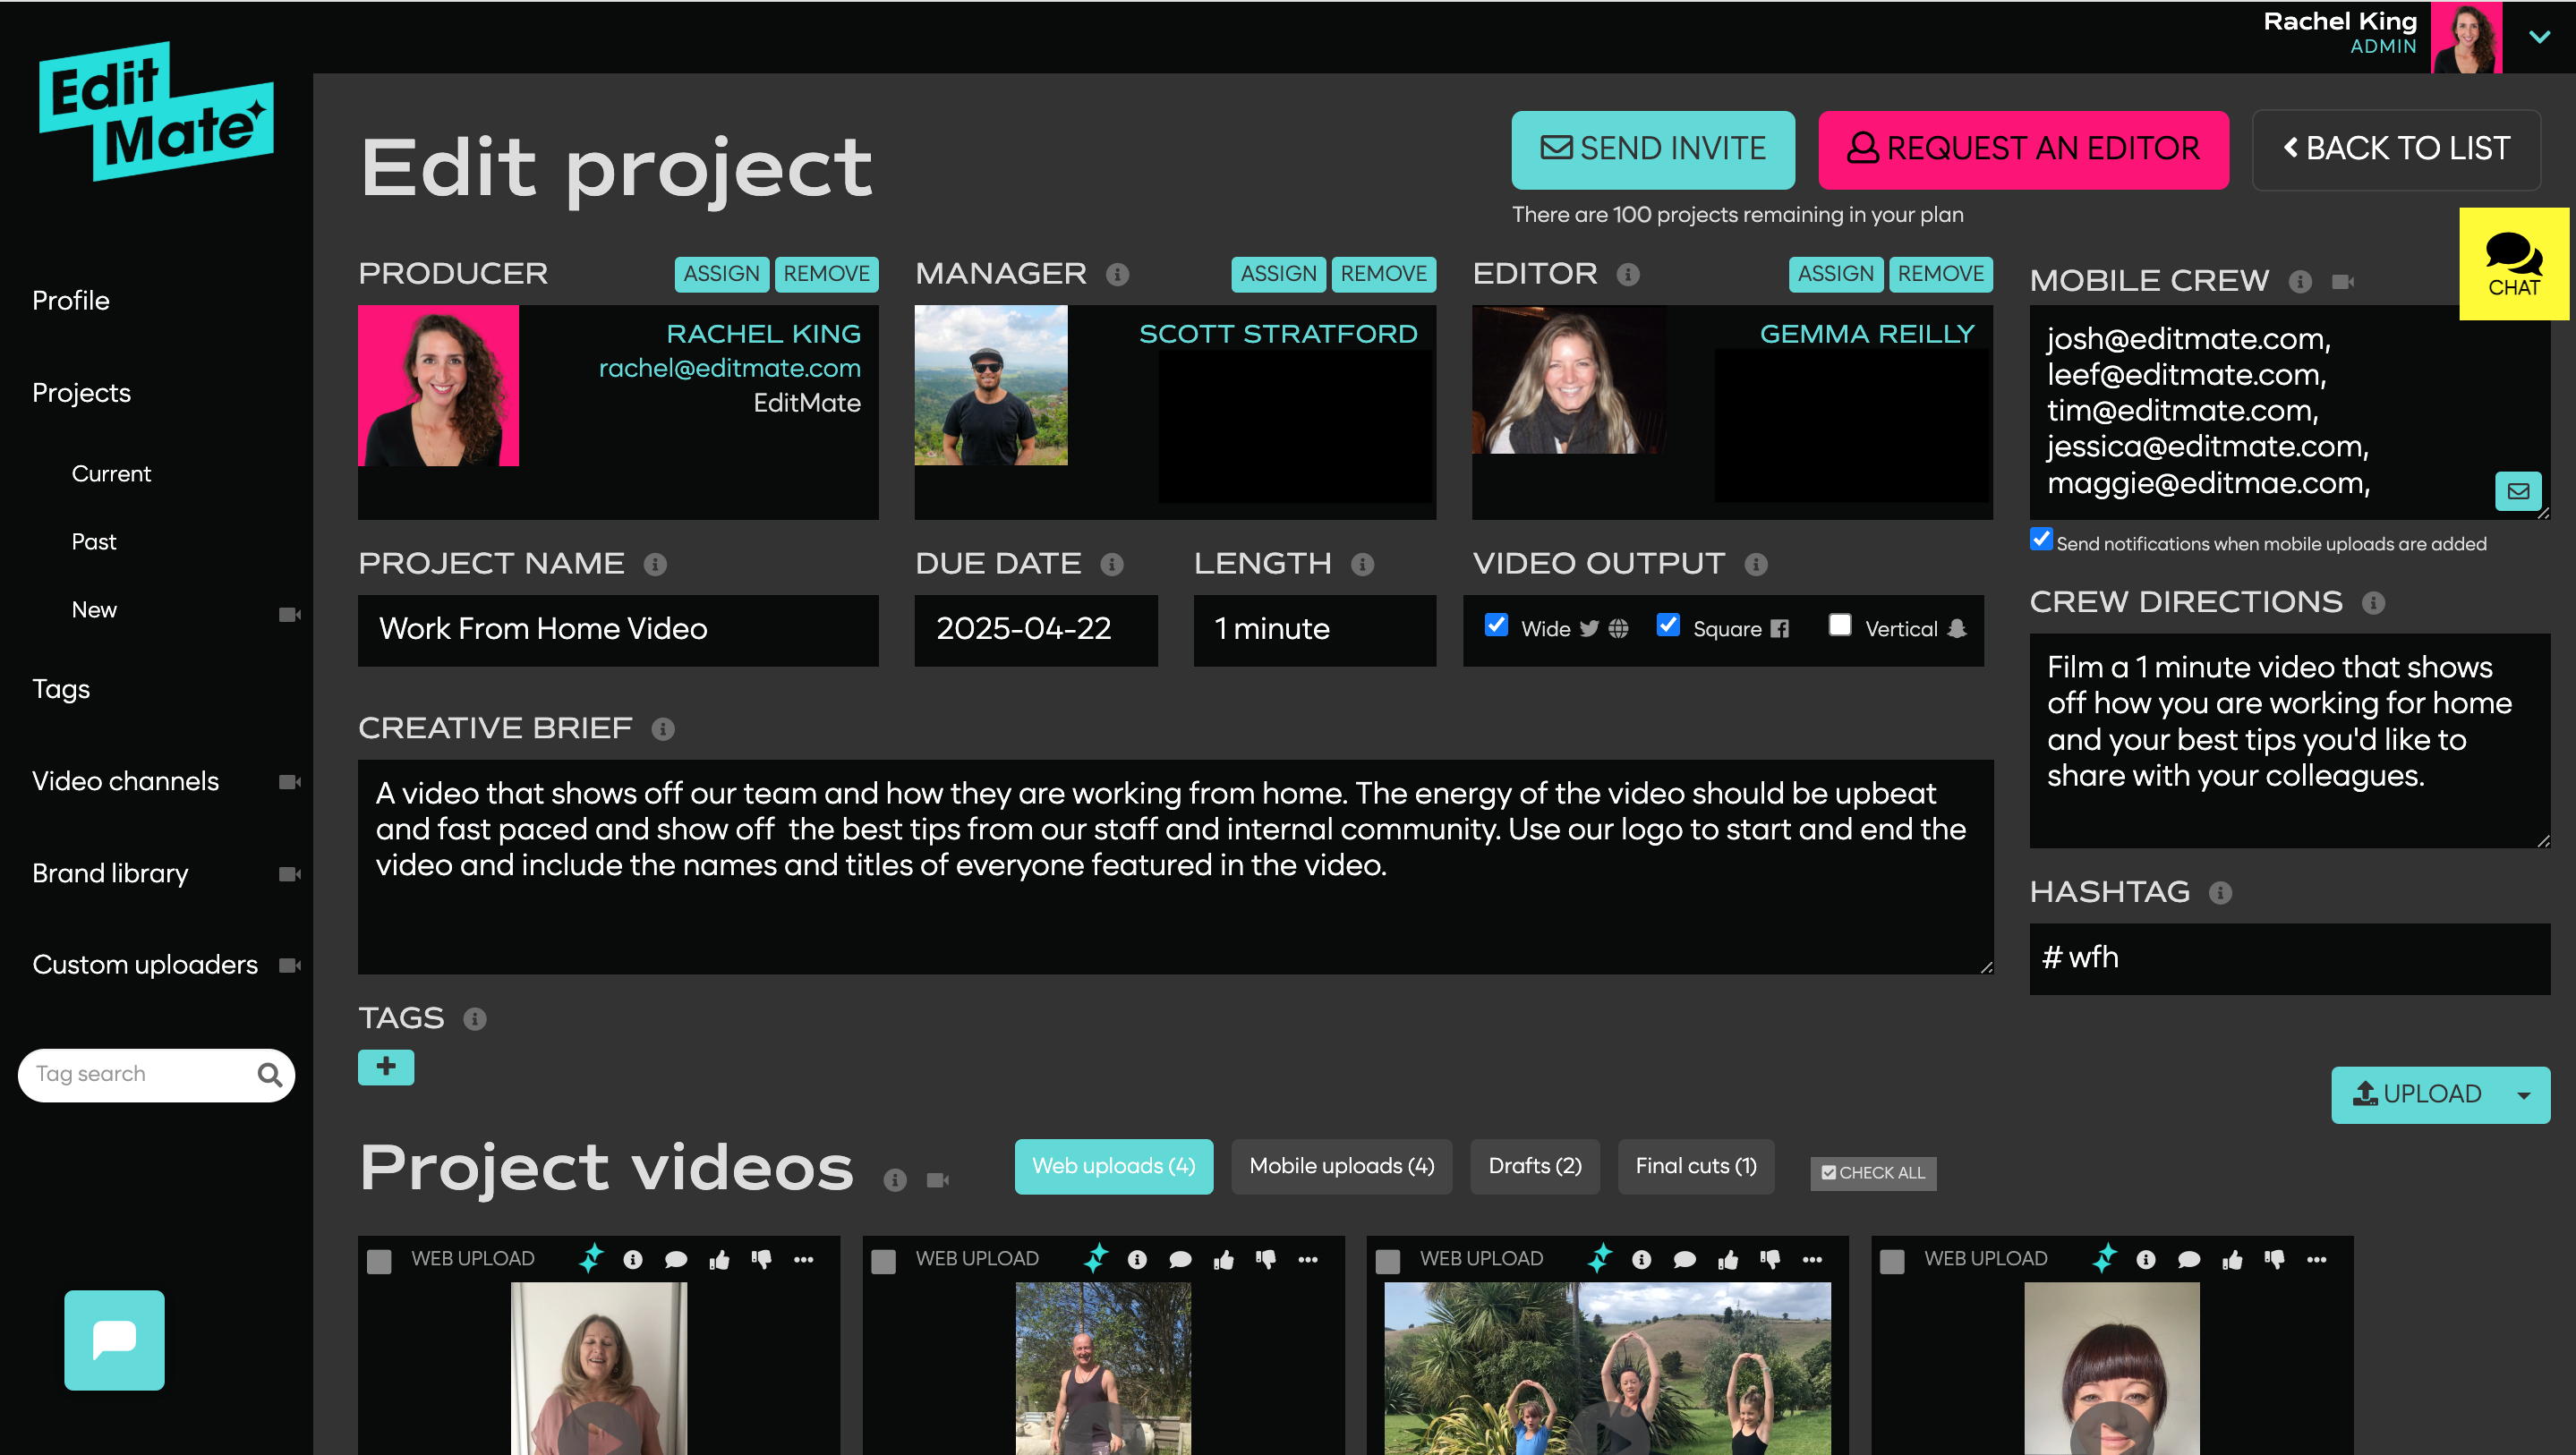Switch to the Web uploads (4) tab

coord(1114,1167)
